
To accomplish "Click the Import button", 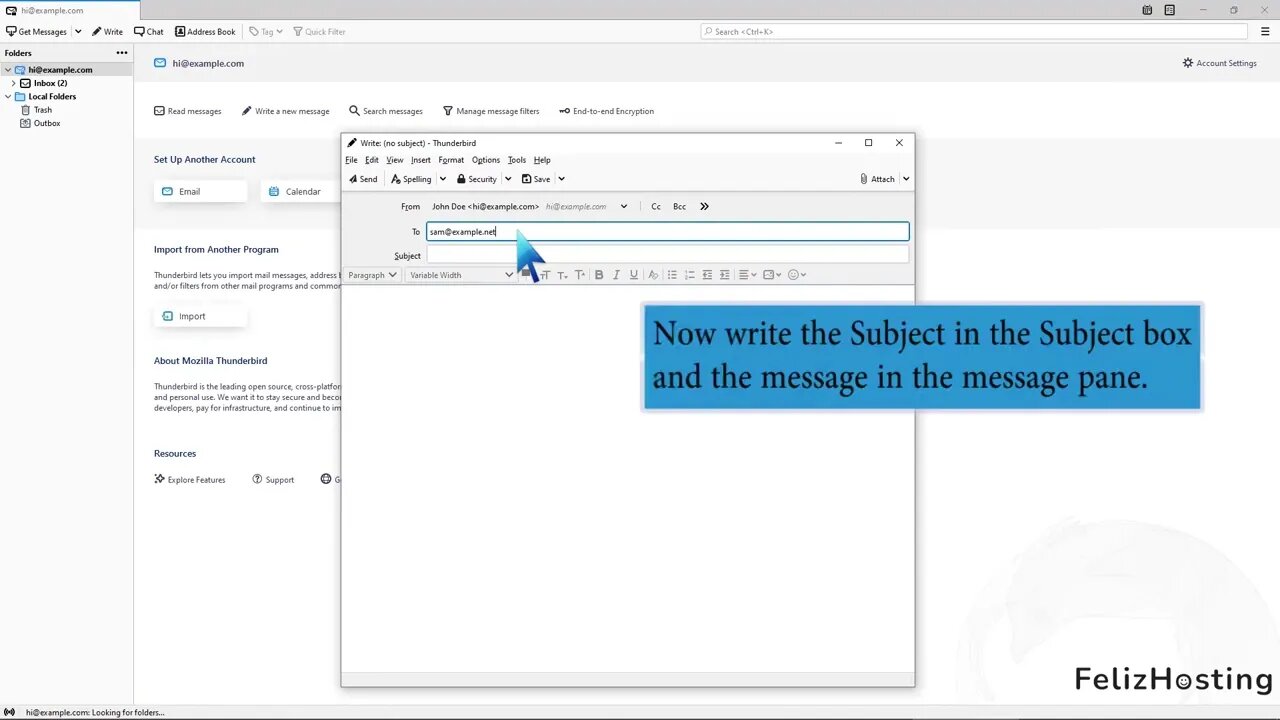I will [x=200, y=316].
